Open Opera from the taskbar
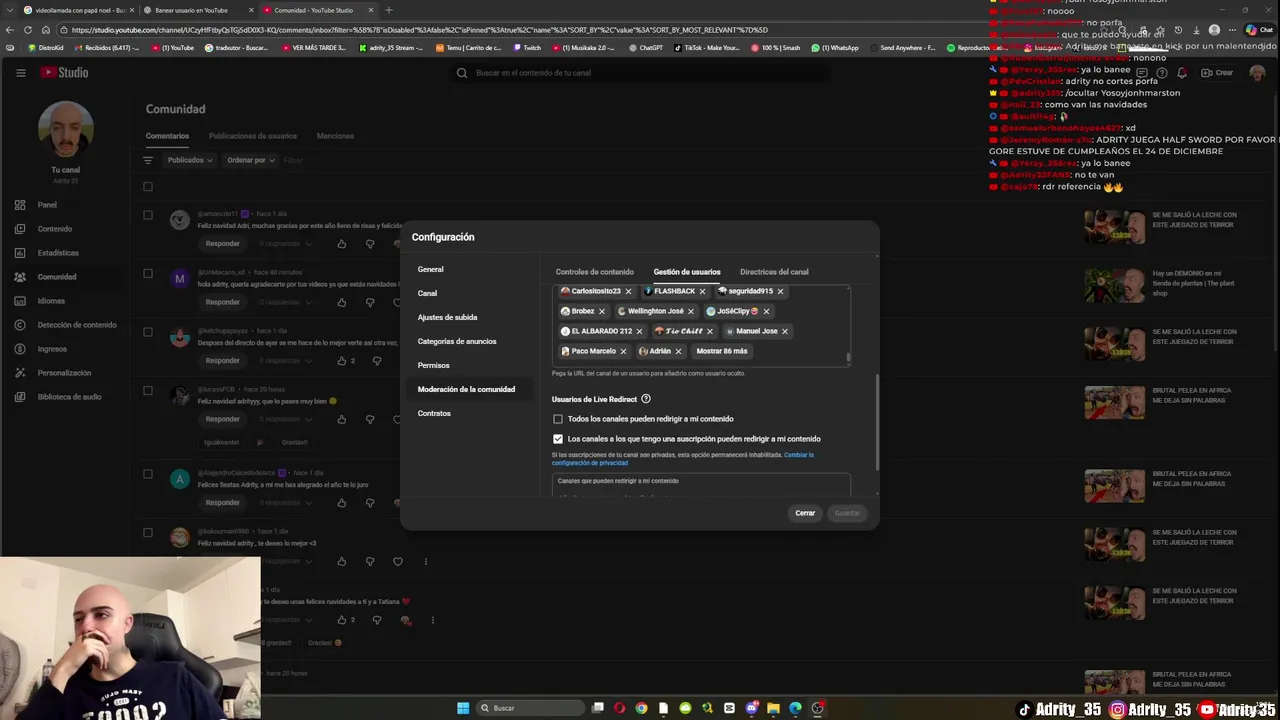The width and height of the screenshot is (1280, 720). pyautogui.click(x=619, y=708)
